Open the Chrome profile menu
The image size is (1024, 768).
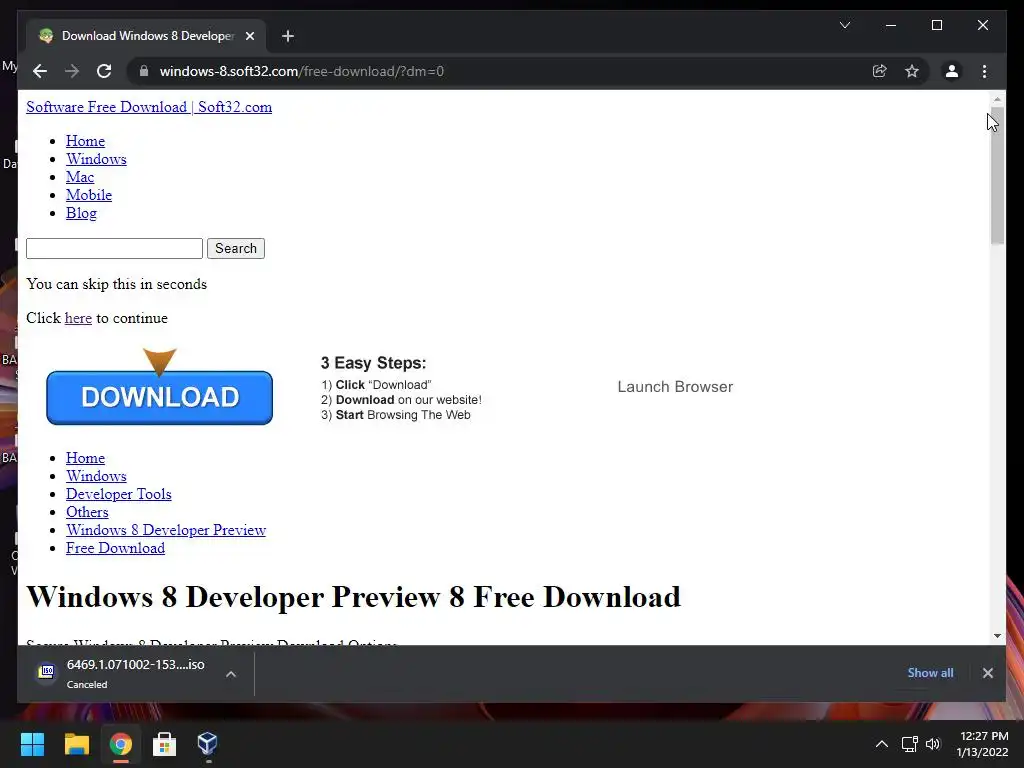tap(952, 71)
